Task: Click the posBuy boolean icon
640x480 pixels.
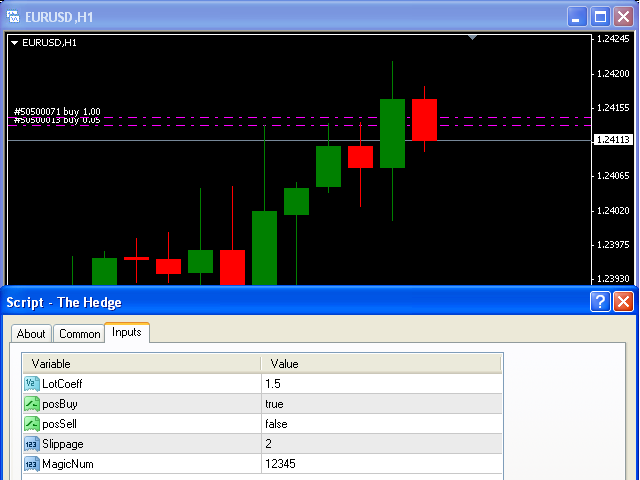Action: pyautogui.click(x=31, y=404)
